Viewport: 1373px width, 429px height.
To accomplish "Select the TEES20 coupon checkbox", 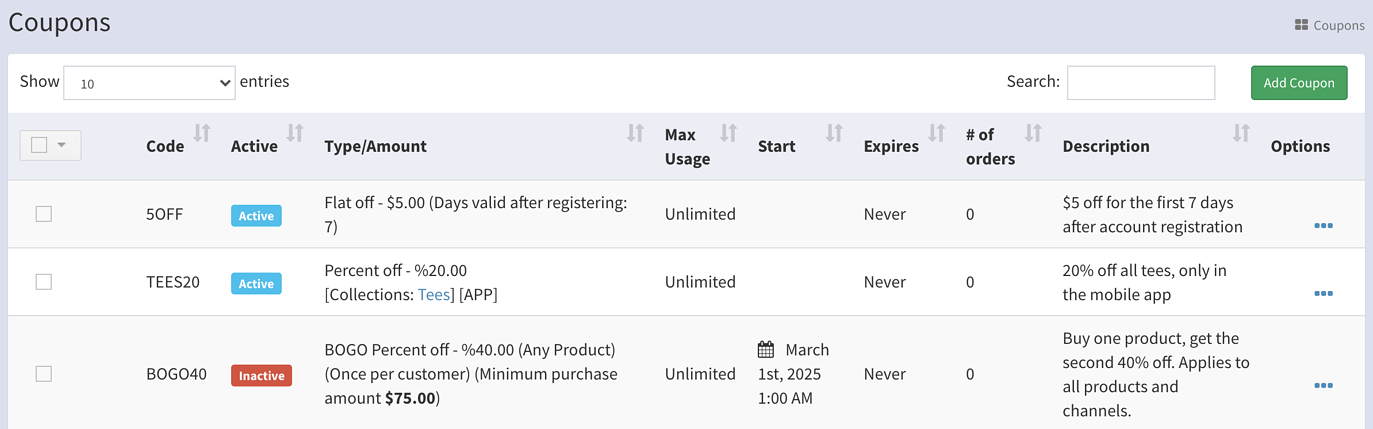I will click(44, 282).
